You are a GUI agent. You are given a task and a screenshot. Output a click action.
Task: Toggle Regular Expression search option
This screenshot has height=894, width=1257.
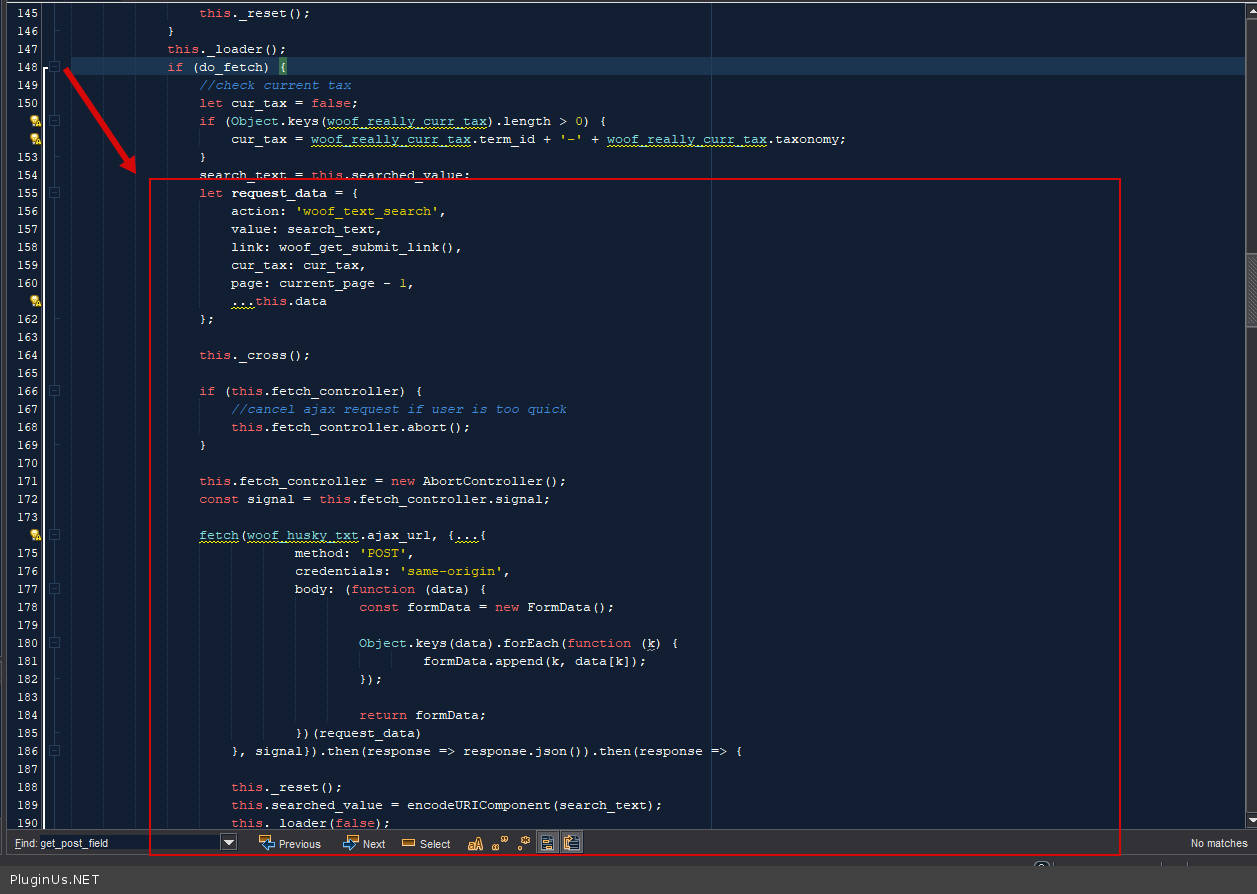(x=523, y=843)
